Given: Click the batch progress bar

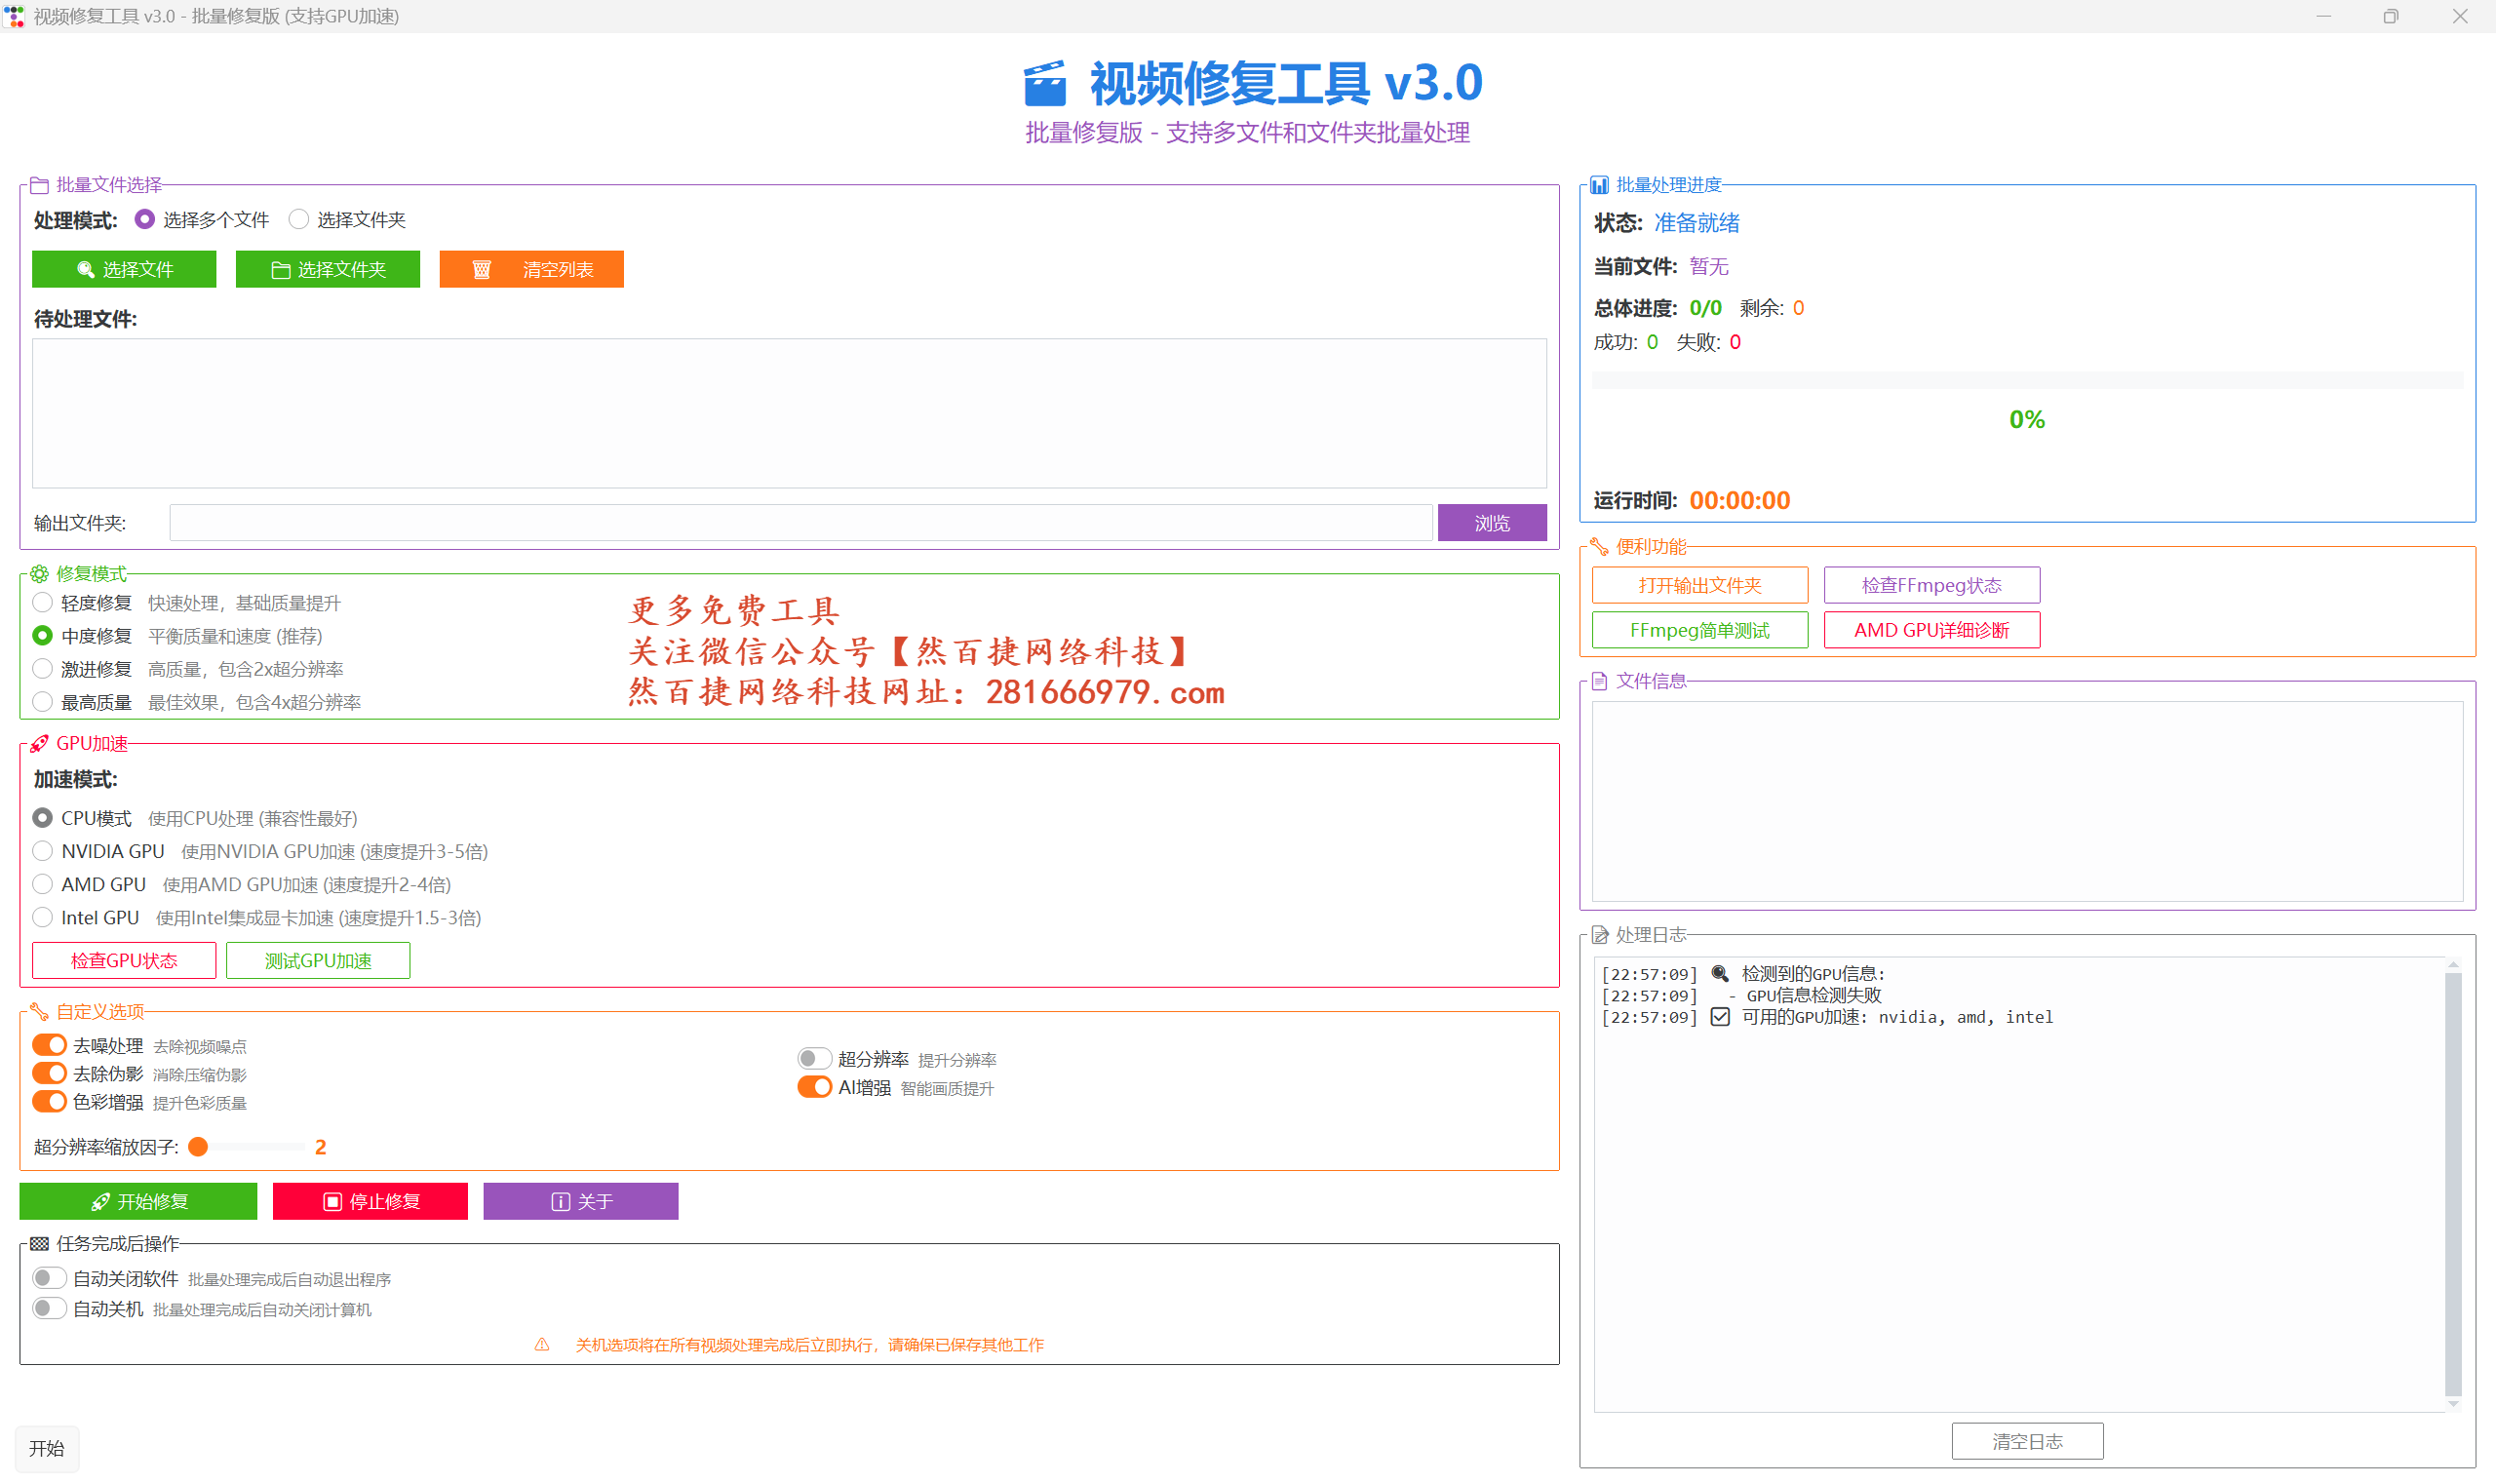Looking at the screenshot, I should click(2027, 380).
